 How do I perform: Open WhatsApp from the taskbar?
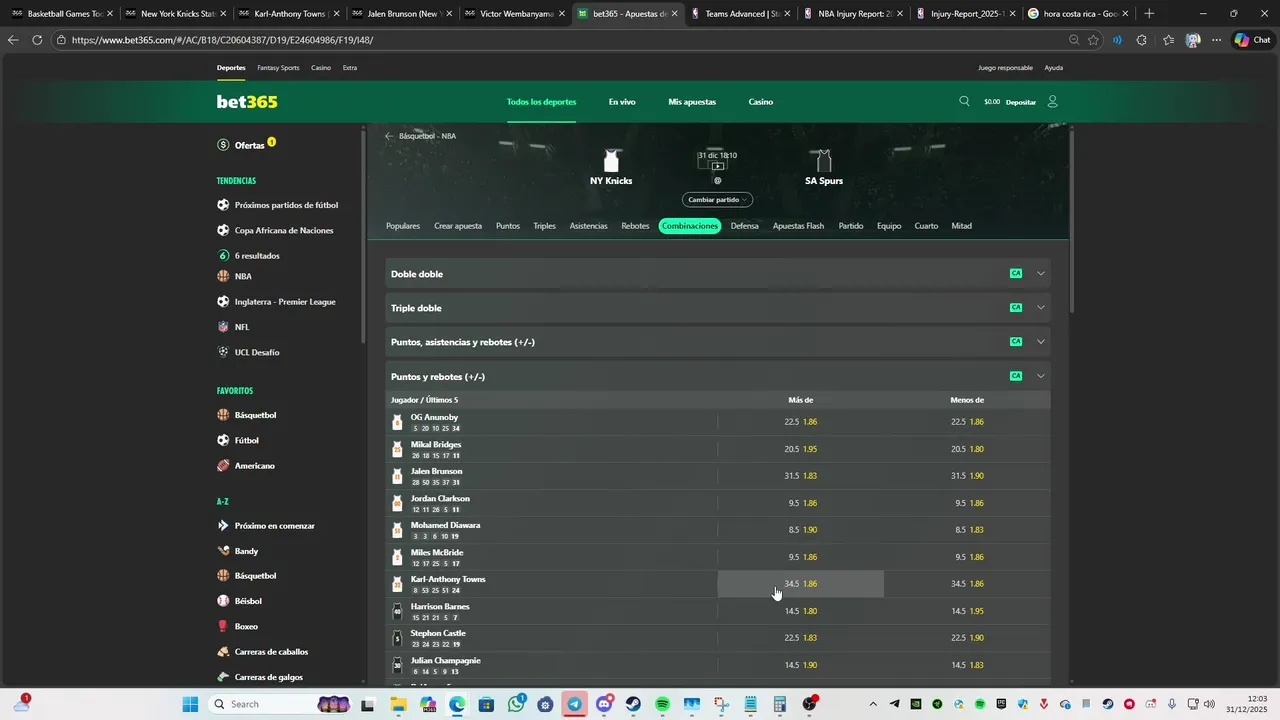pos(516,704)
